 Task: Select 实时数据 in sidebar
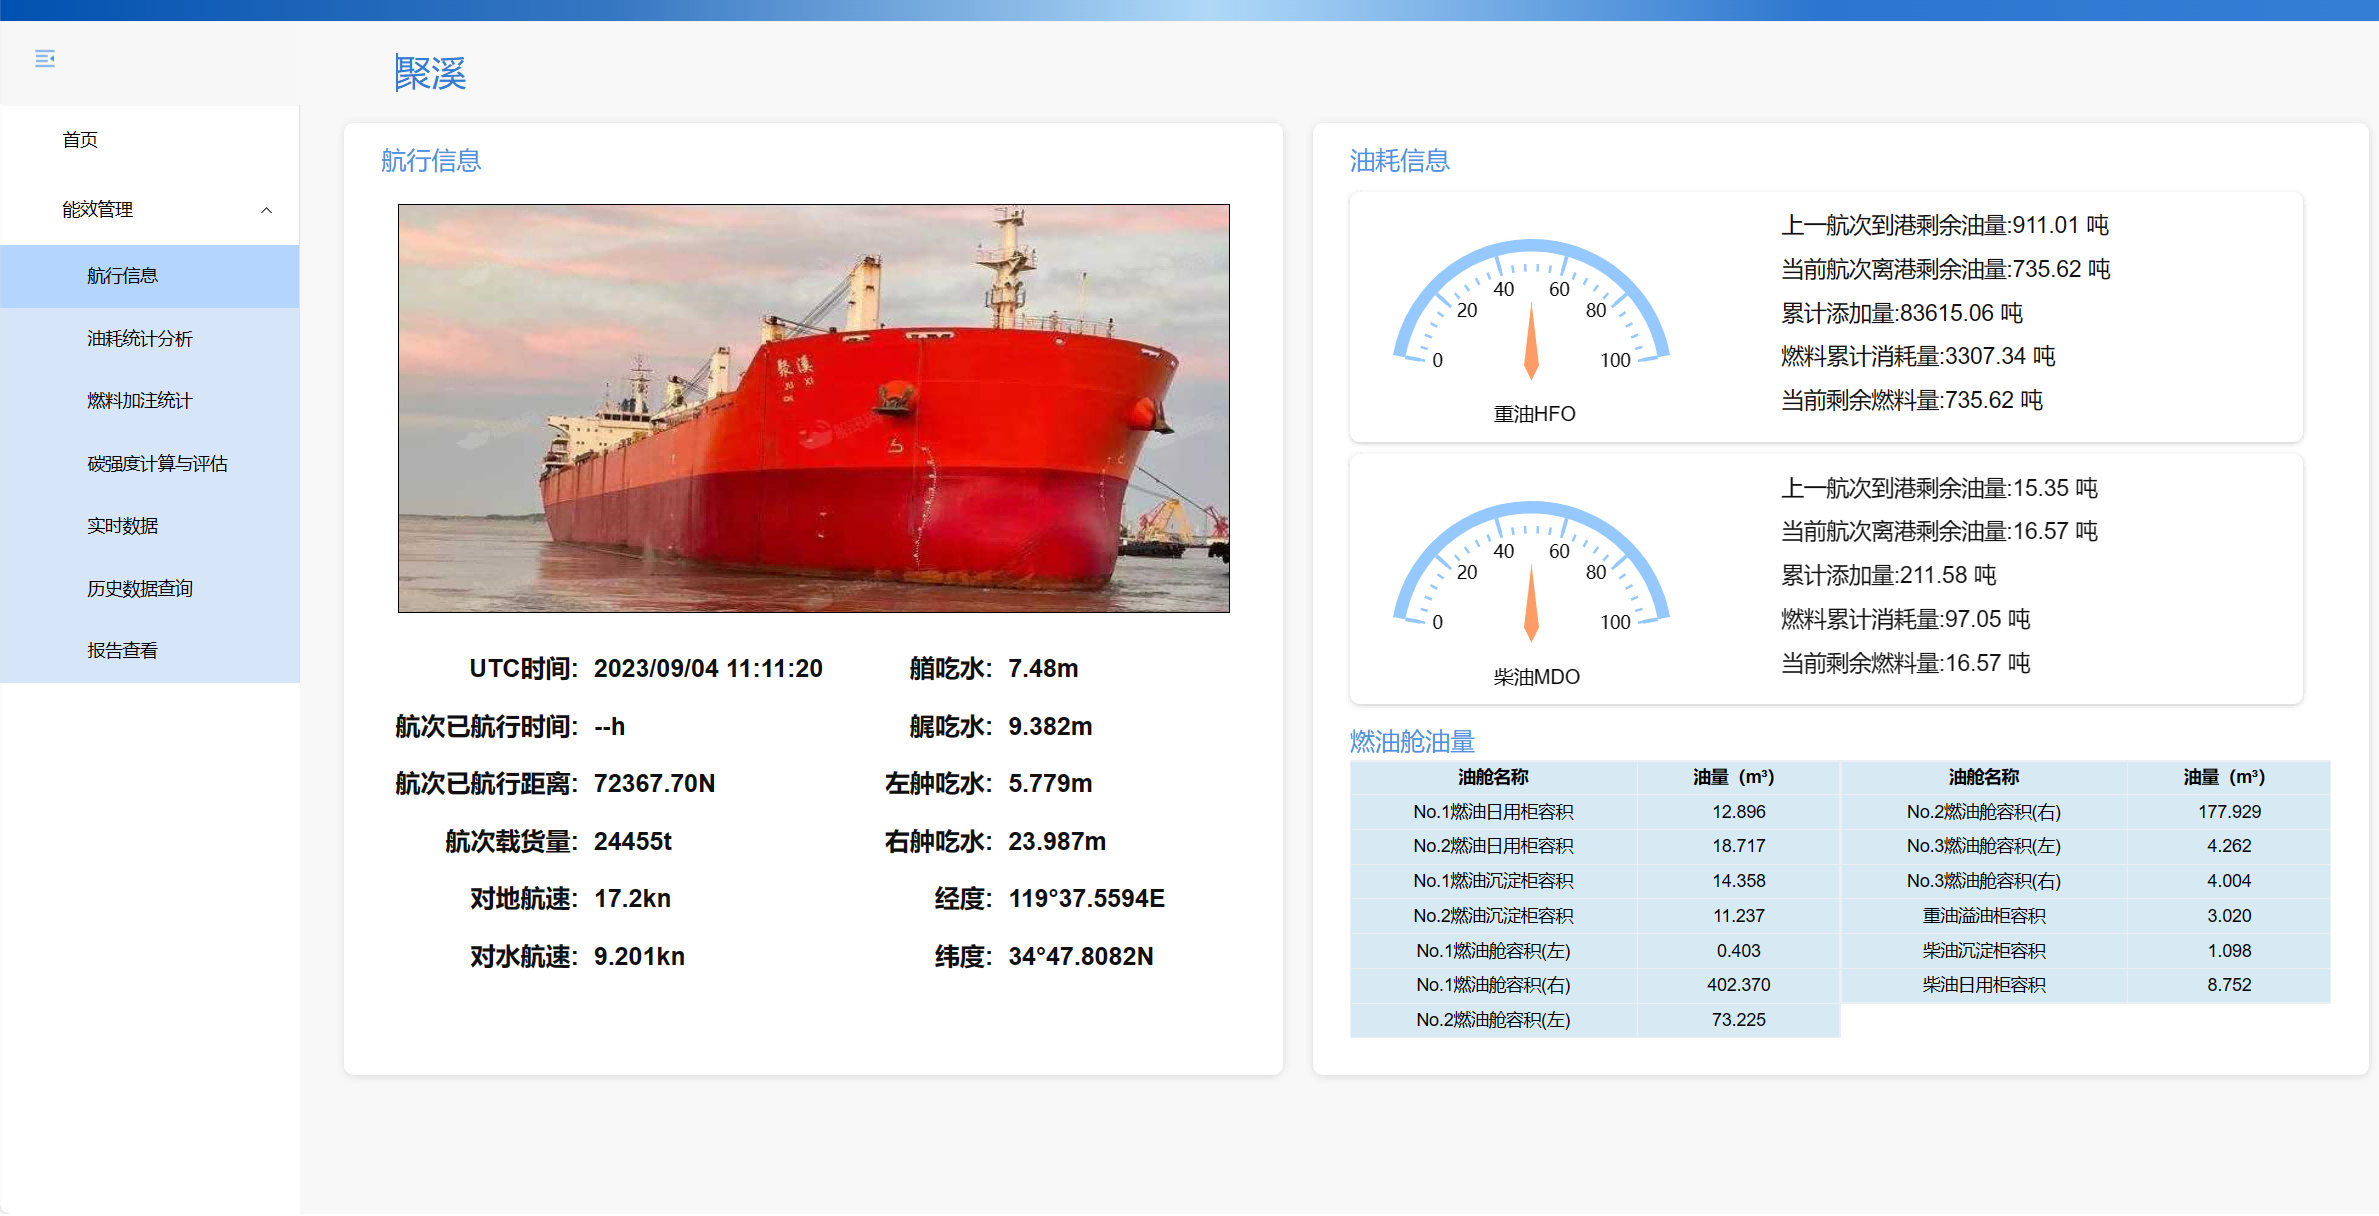[x=122, y=526]
